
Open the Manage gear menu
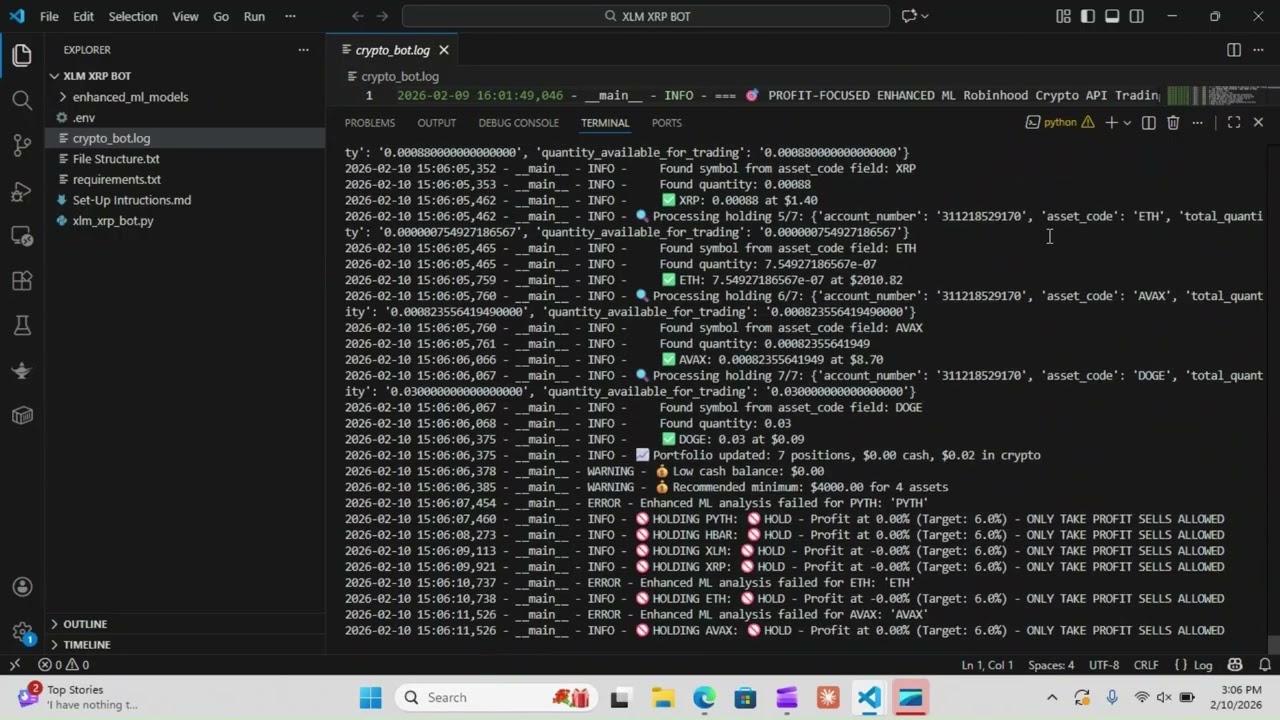click(x=22, y=632)
